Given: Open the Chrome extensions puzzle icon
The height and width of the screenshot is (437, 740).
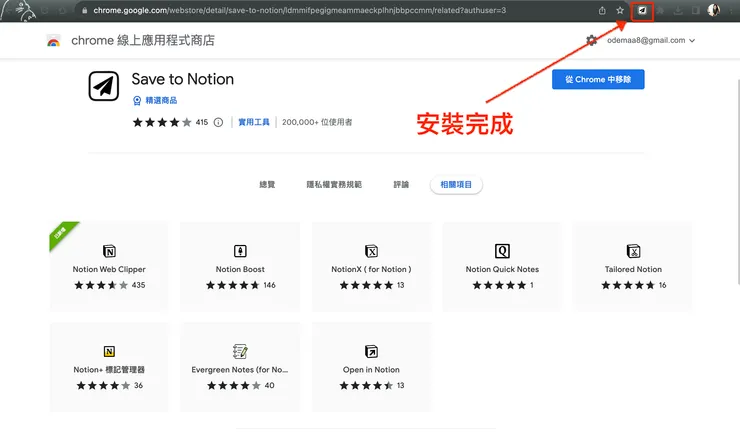Looking at the screenshot, I should (660, 10).
